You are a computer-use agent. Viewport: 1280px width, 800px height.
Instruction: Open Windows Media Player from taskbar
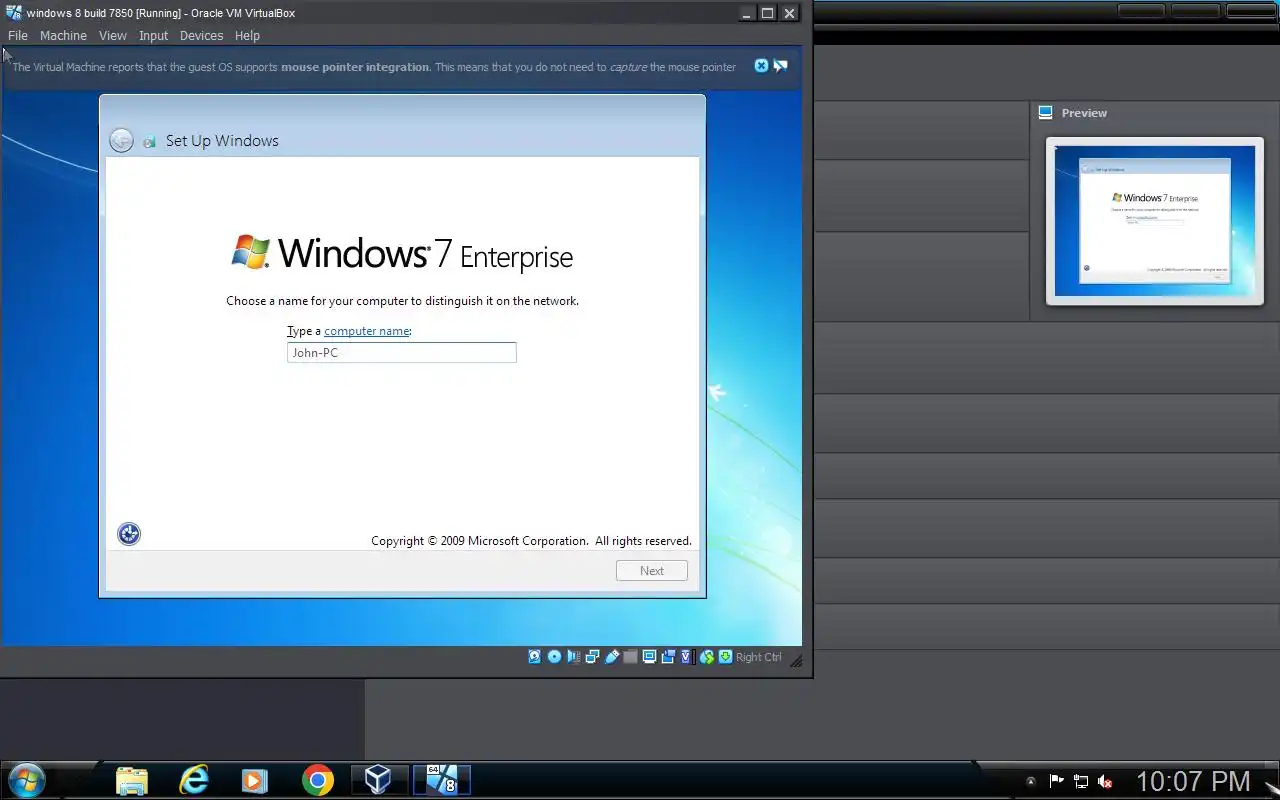[x=255, y=780]
